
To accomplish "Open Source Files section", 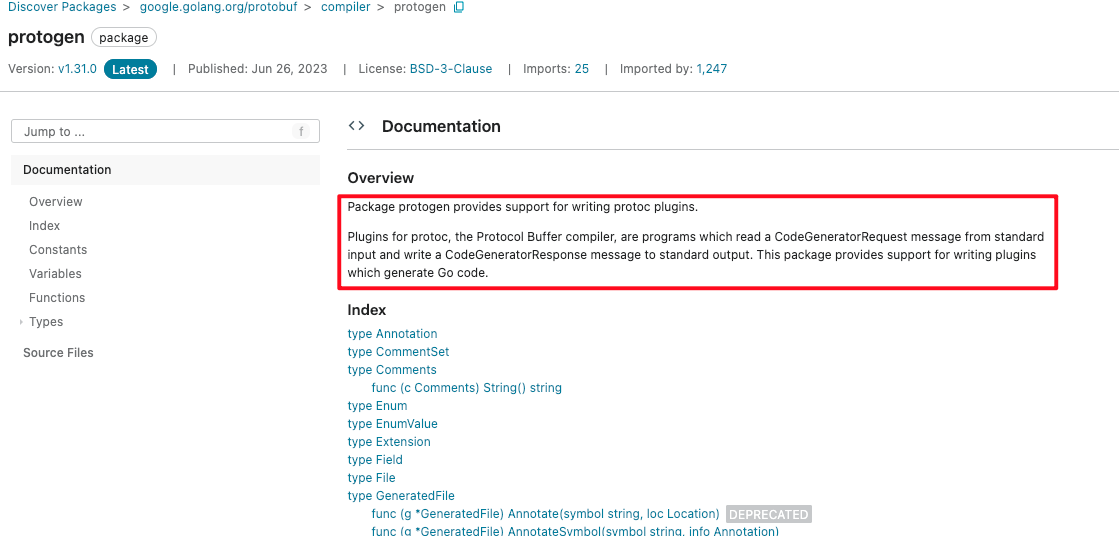I will click(58, 353).
